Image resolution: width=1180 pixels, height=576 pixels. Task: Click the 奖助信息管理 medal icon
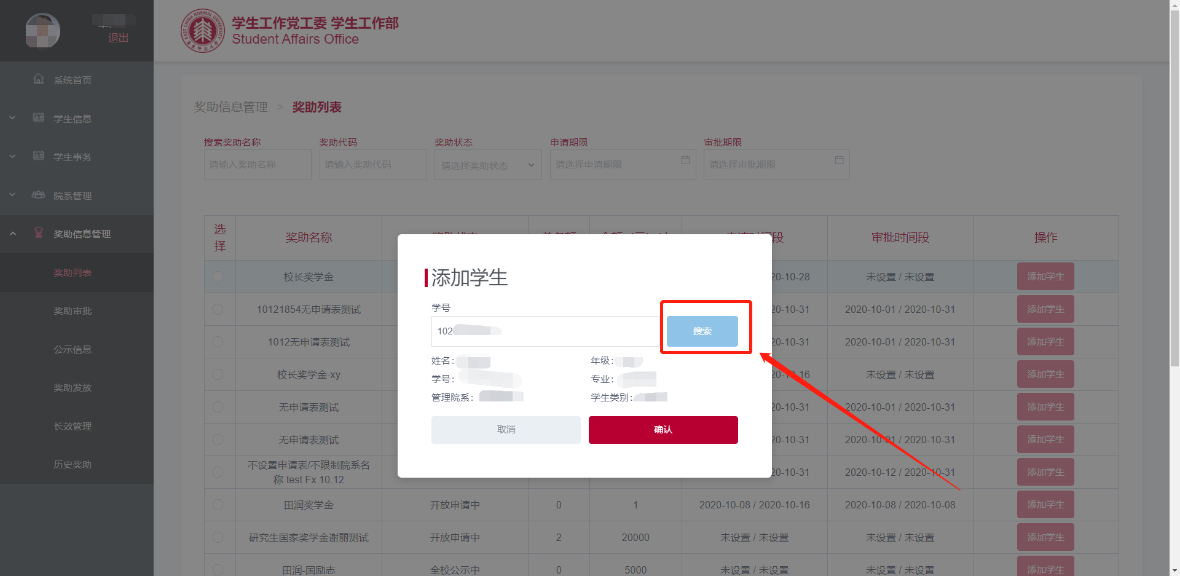tap(38, 234)
